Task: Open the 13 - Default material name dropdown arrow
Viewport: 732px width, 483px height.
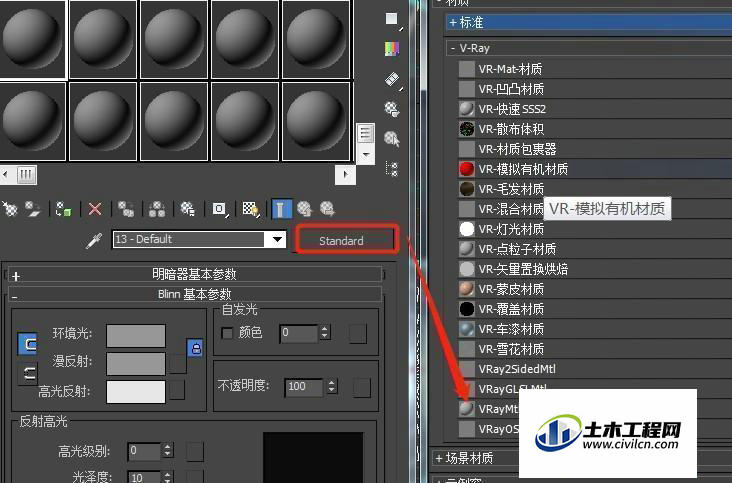Action: click(277, 239)
